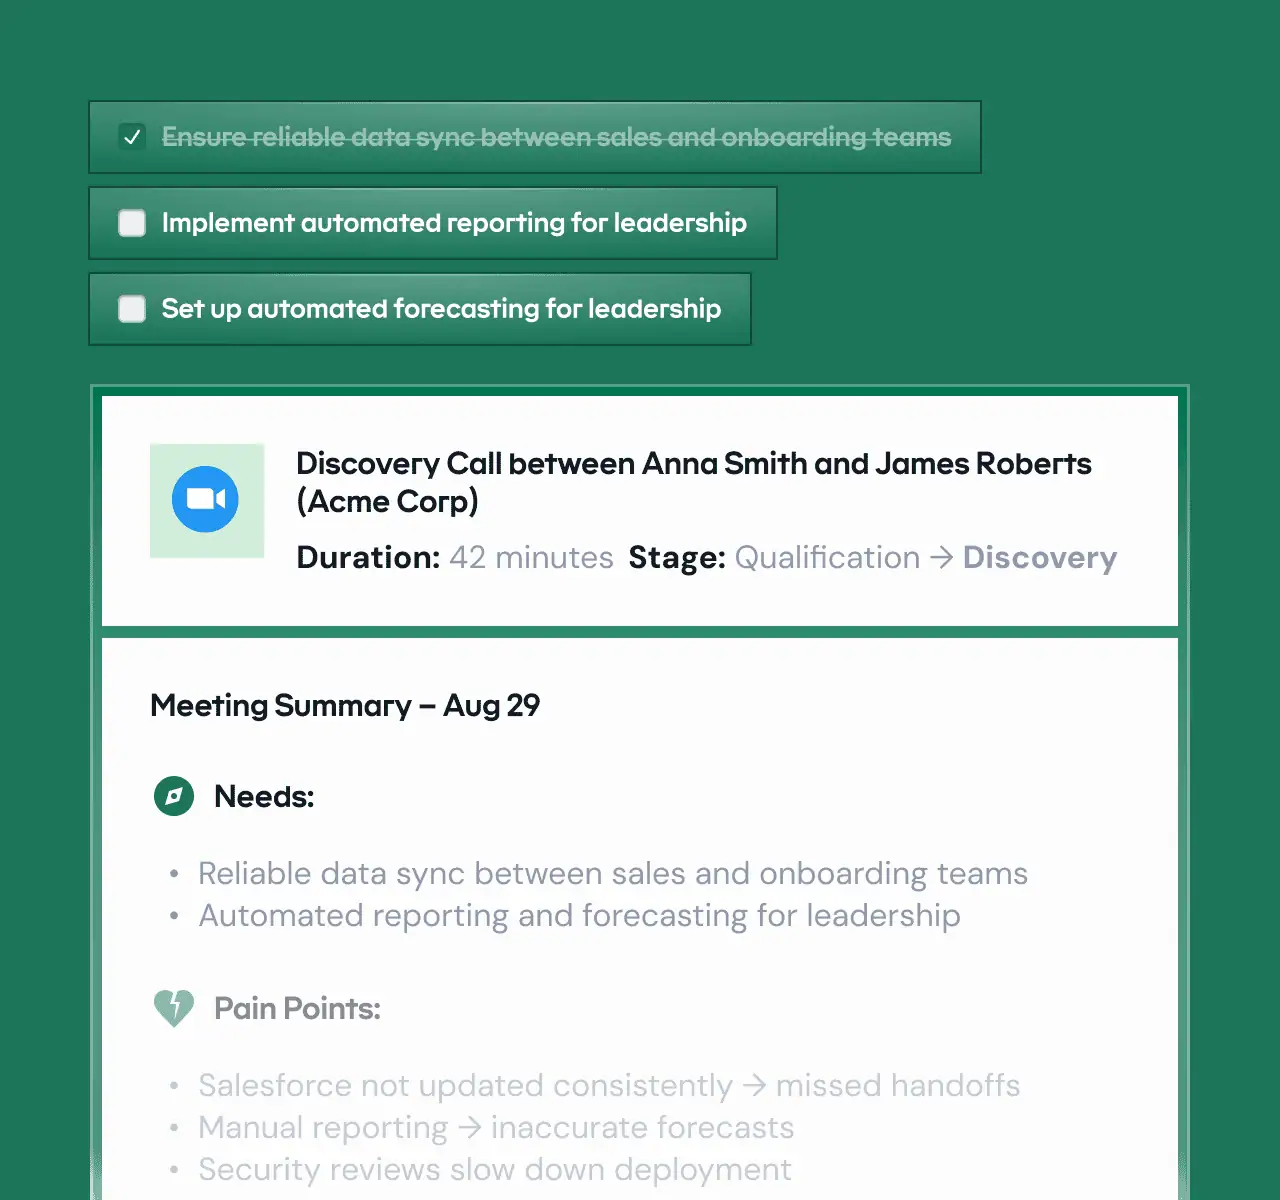1280x1200 pixels.
Task: Select the reliable data sync bullet
Action: [612, 874]
